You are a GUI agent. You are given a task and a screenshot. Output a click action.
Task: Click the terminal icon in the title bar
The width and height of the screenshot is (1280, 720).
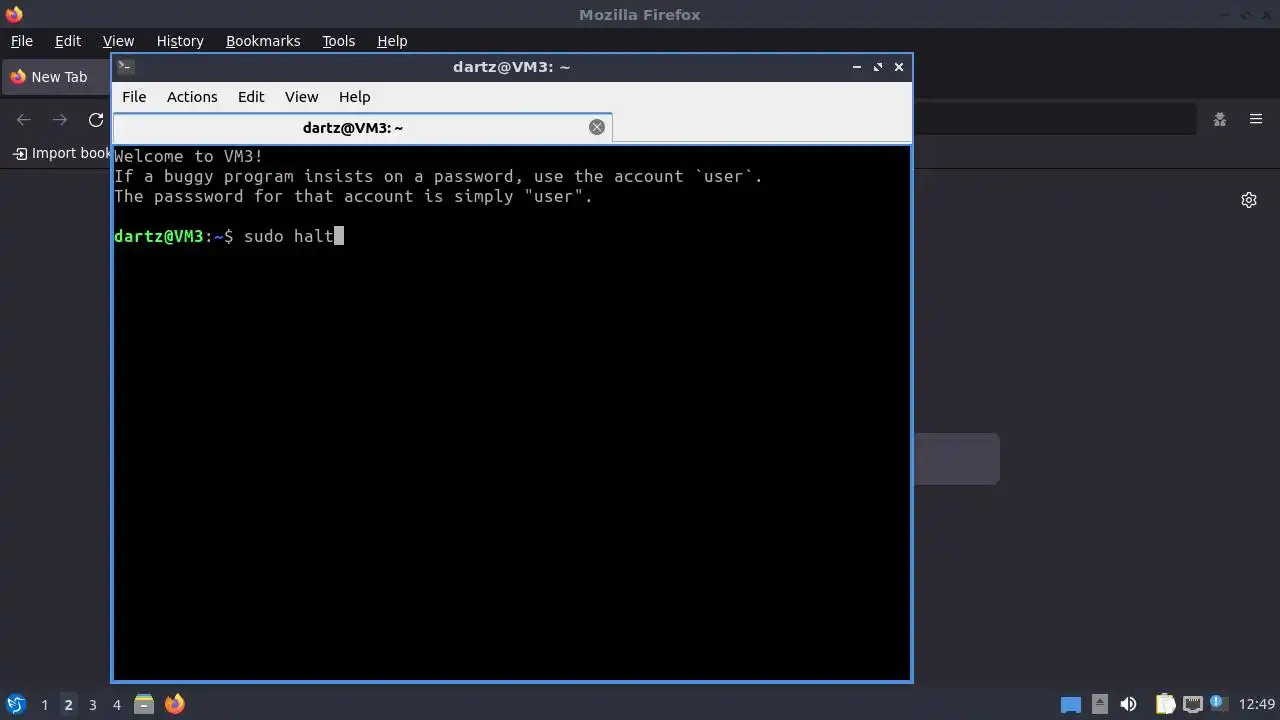pos(125,67)
